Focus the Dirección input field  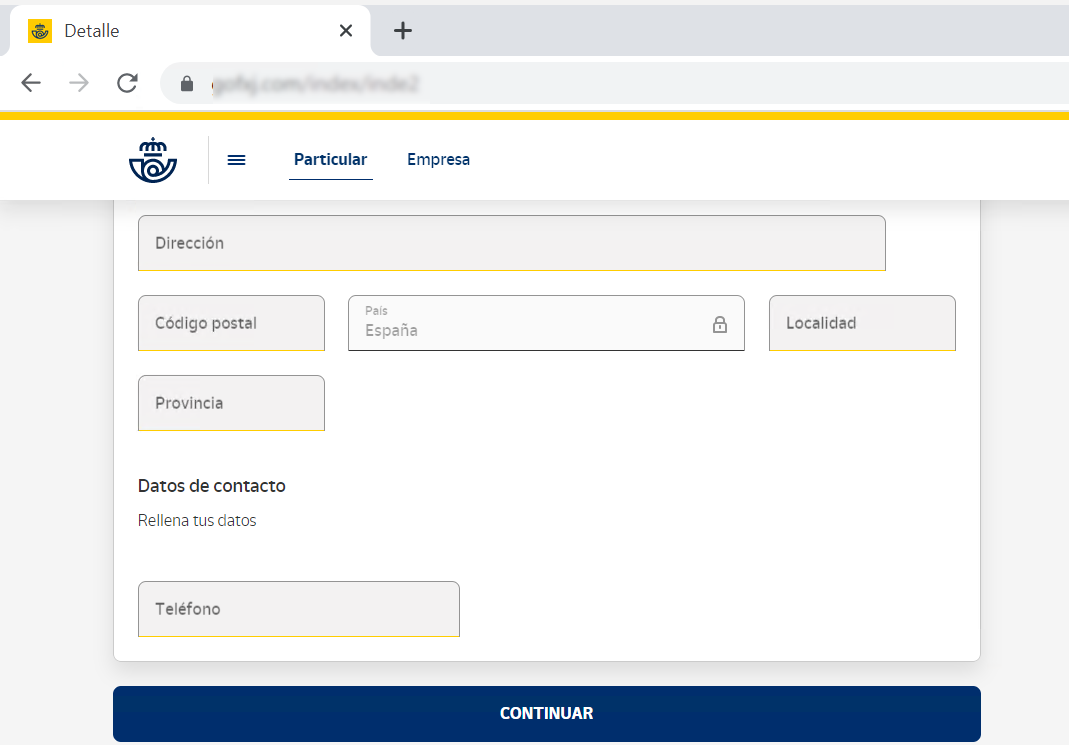coord(511,243)
